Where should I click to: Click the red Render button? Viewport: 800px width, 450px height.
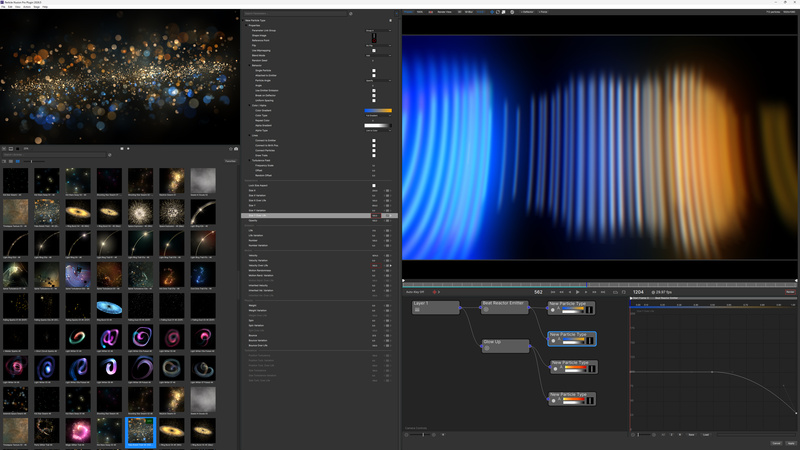click(x=790, y=292)
